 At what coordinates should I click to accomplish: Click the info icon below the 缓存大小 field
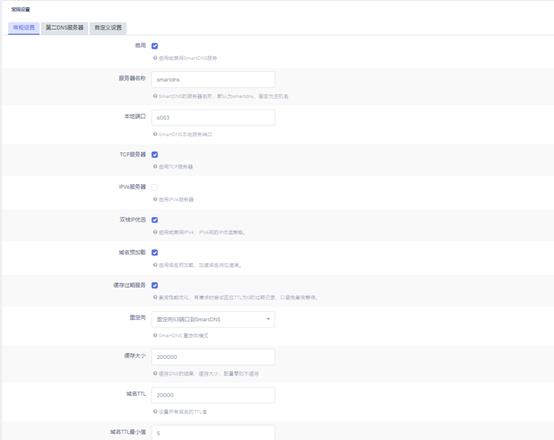155,373
